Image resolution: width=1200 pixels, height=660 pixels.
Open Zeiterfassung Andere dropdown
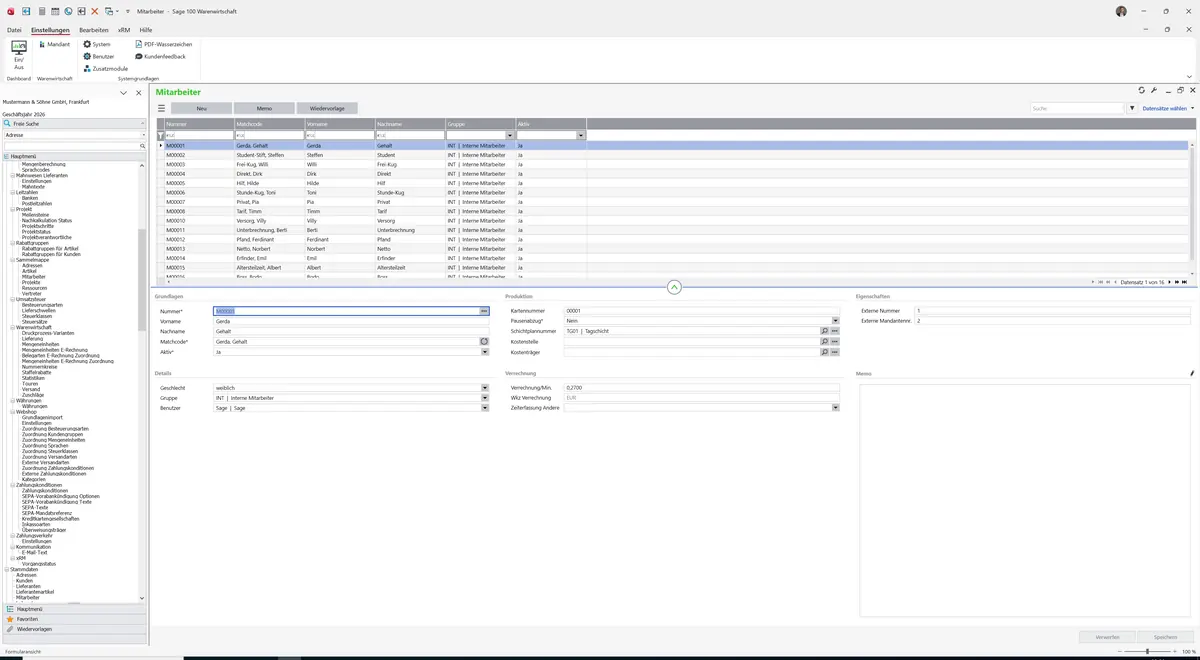point(835,408)
